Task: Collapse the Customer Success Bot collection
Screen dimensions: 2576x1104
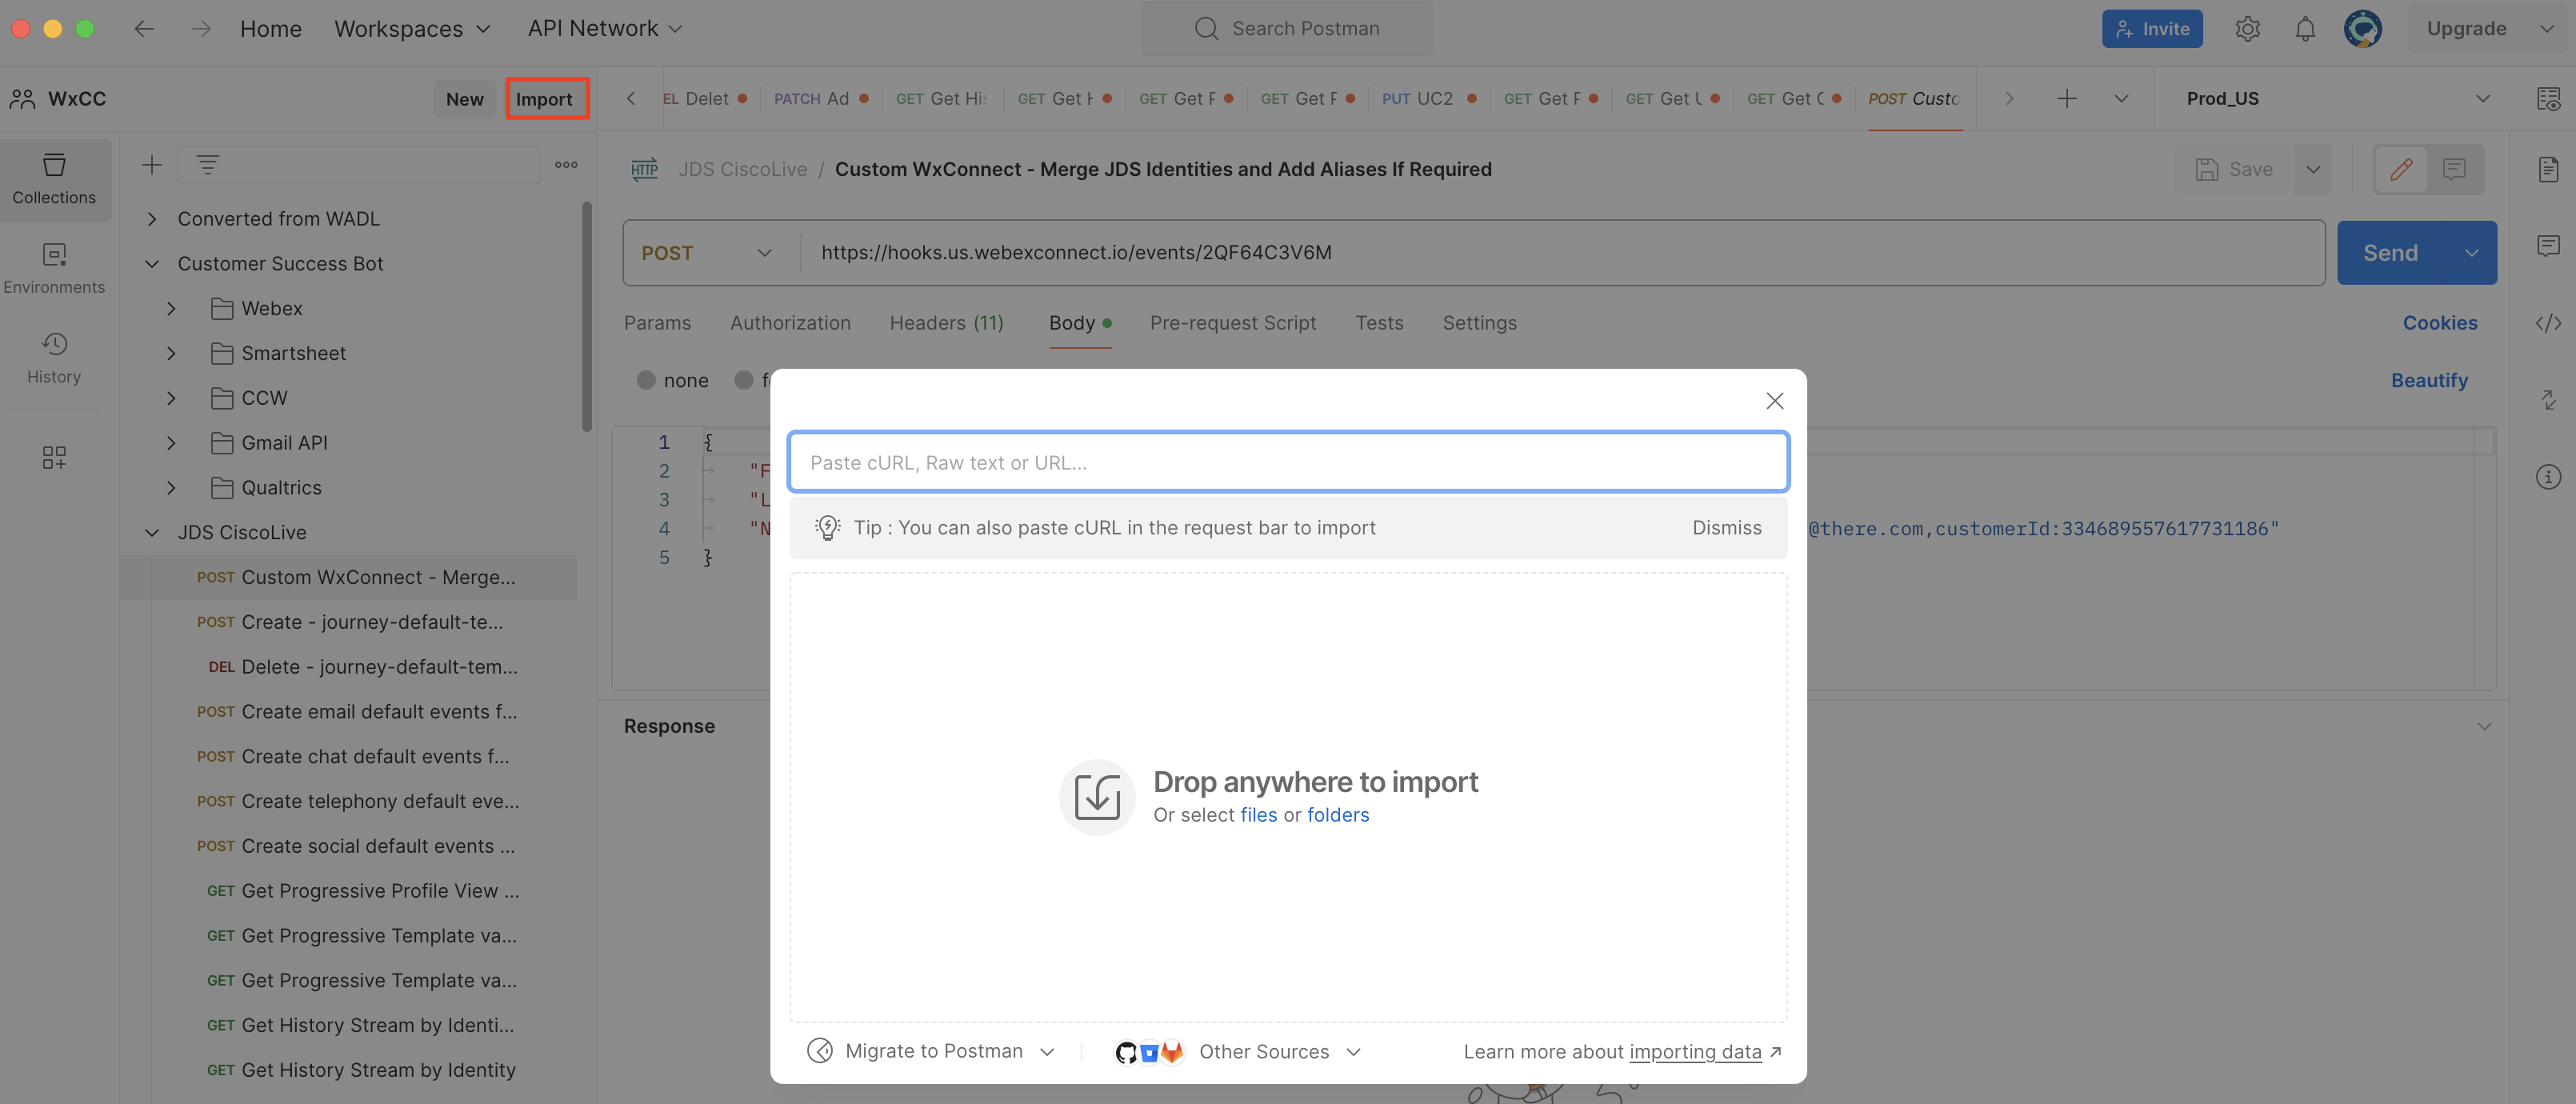Action: pyautogui.click(x=151, y=263)
